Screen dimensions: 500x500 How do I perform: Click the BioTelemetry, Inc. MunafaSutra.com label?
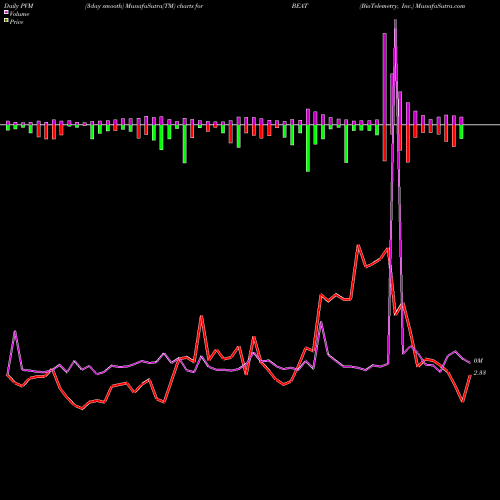click(x=412, y=6)
